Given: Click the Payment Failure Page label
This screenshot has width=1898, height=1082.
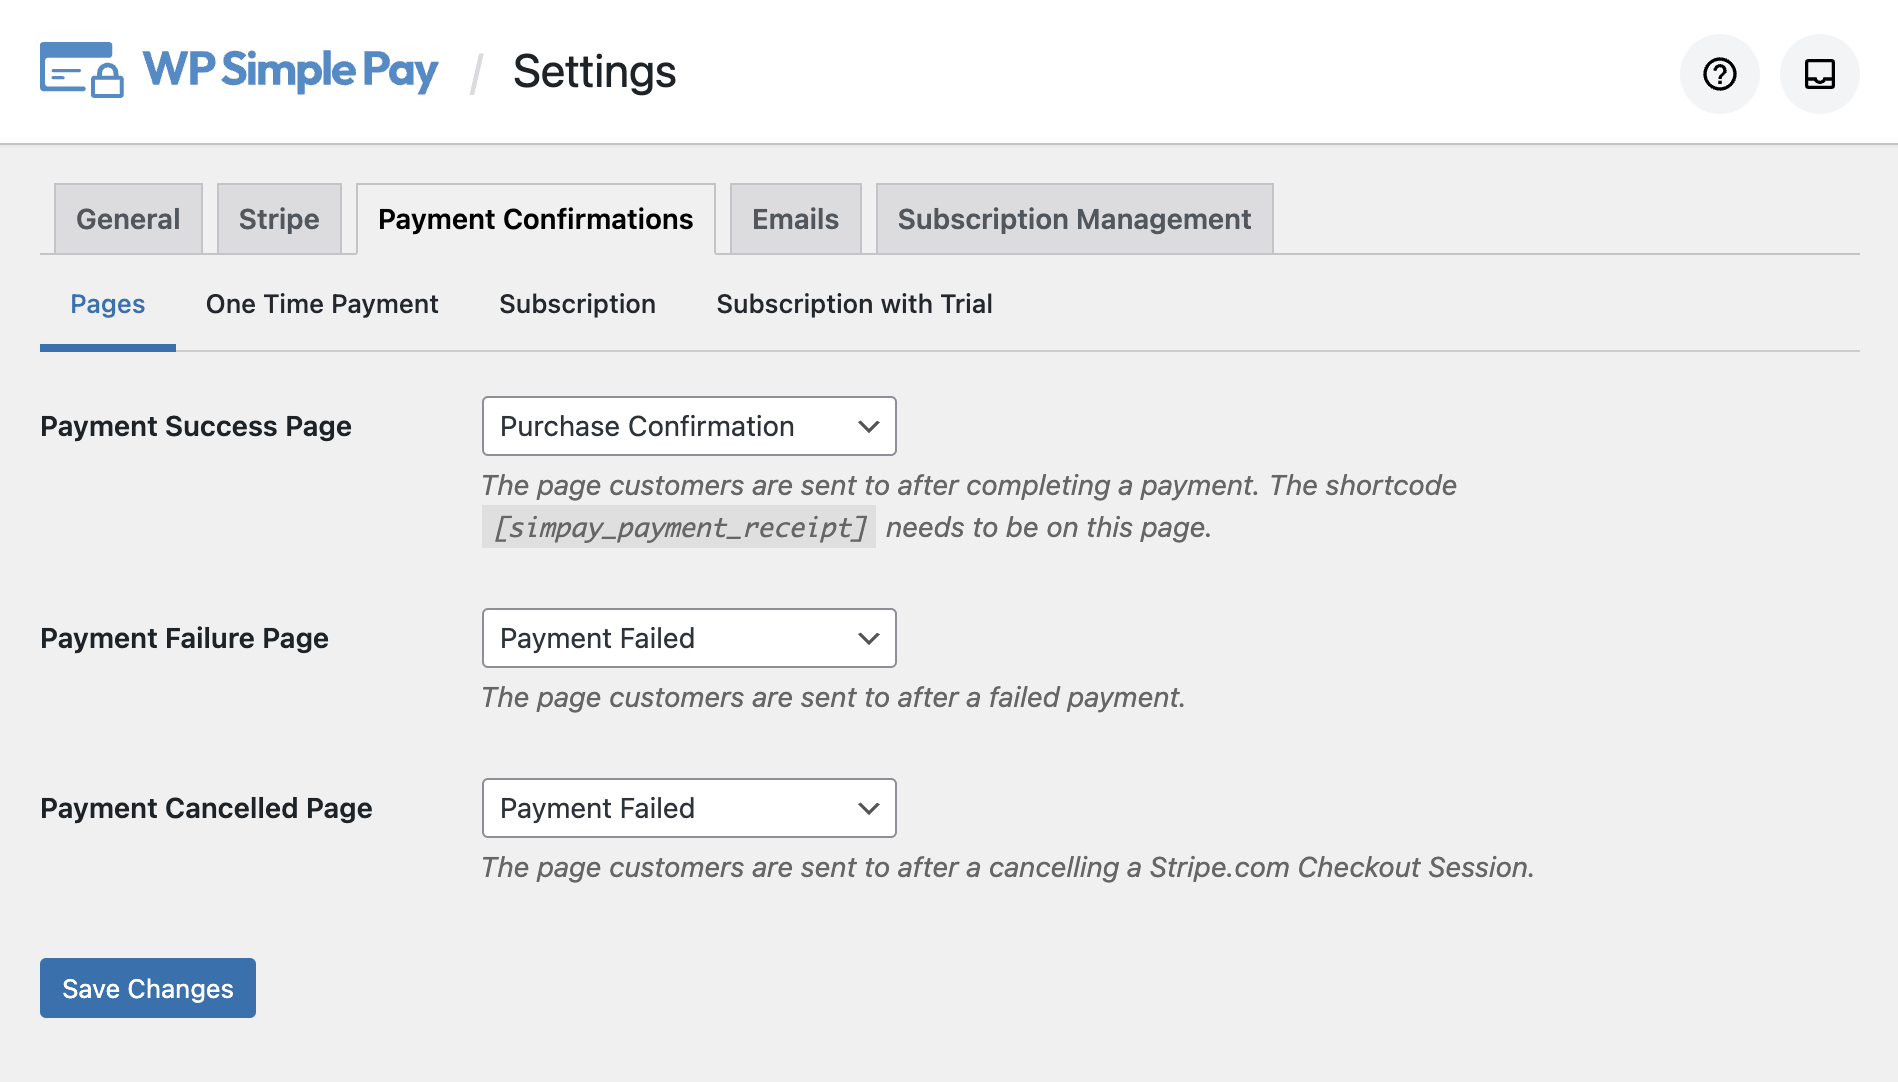Looking at the screenshot, I should (184, 638).
